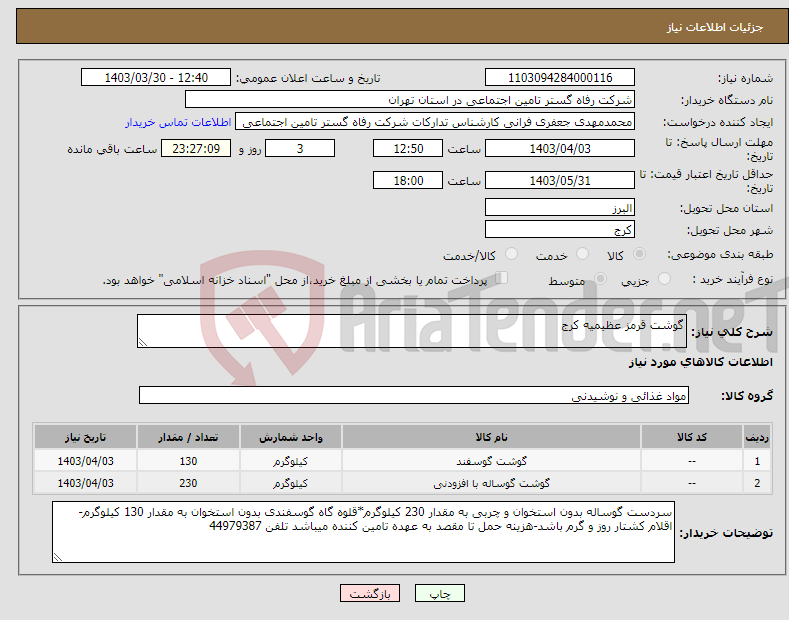Select the کالا/خدمت radio button

pos(511,254)
